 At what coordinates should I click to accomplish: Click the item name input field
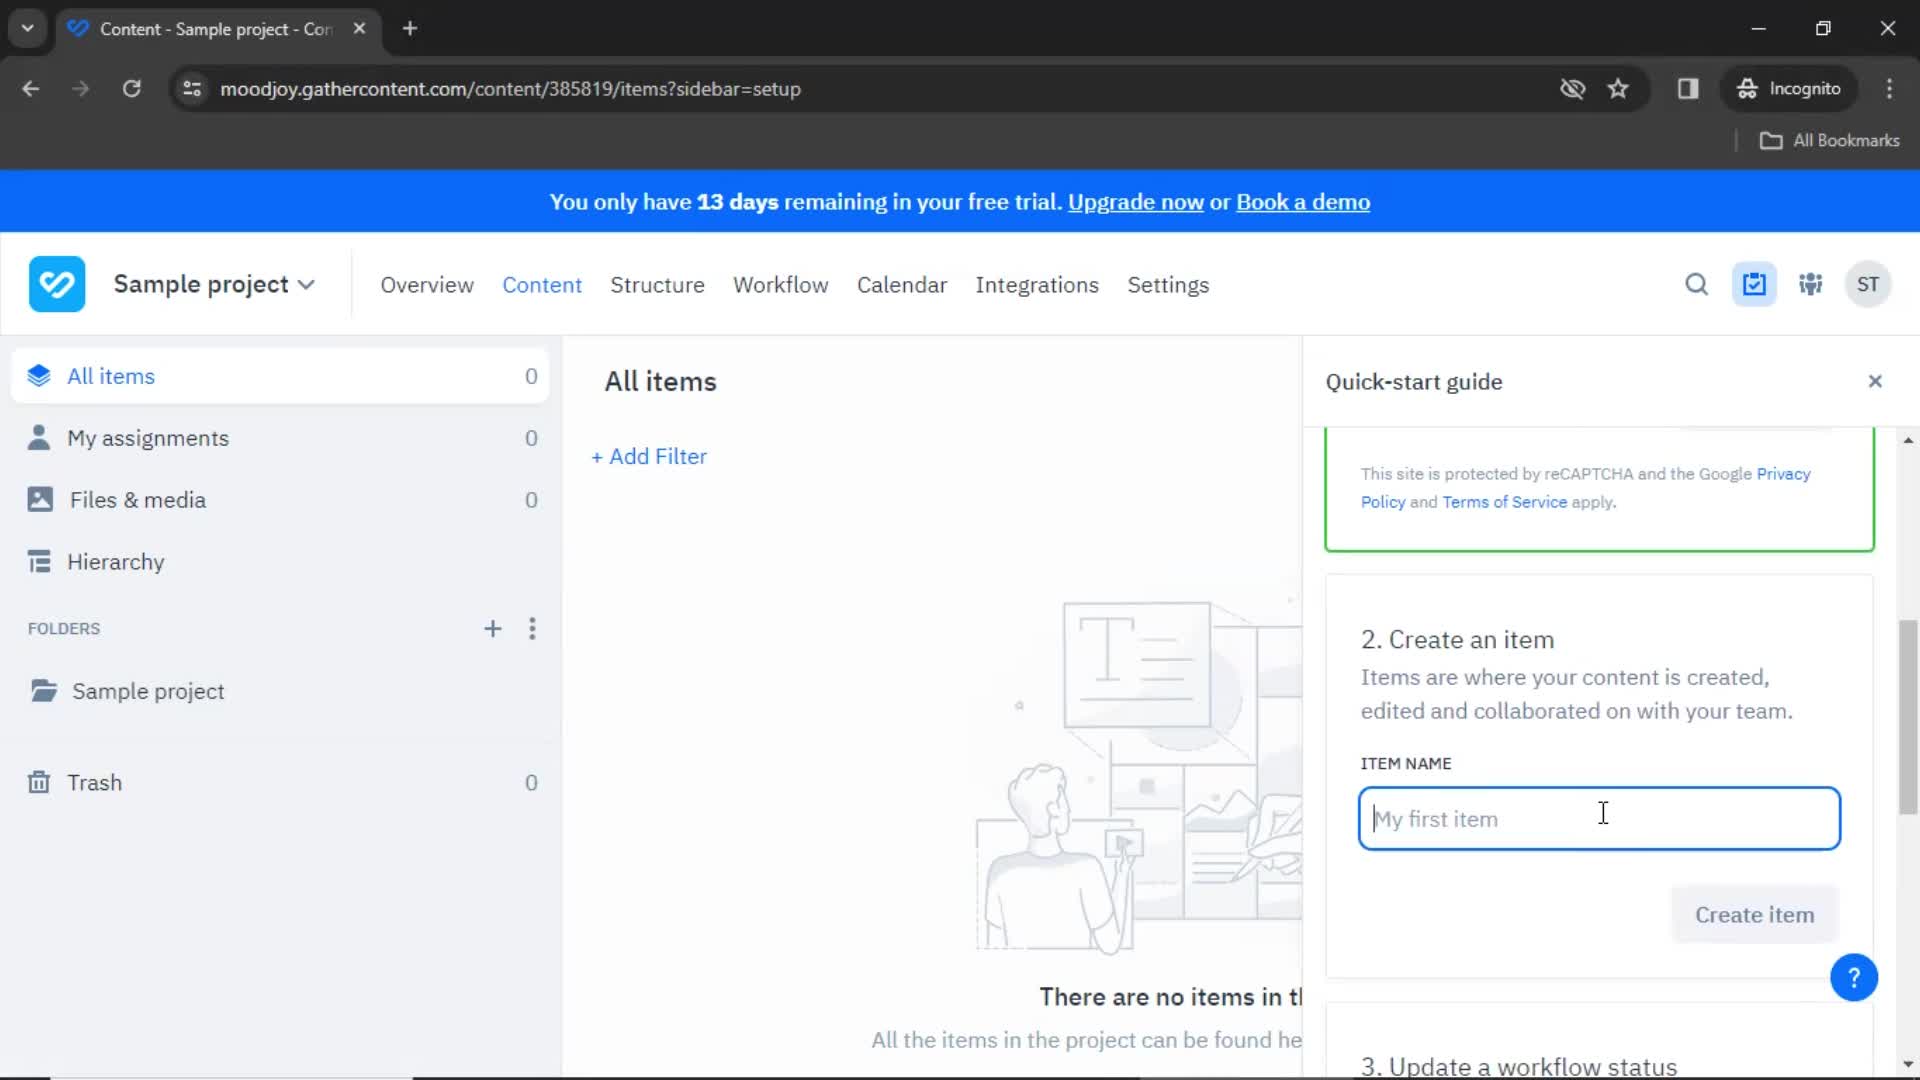click(x=1600, y=818)
